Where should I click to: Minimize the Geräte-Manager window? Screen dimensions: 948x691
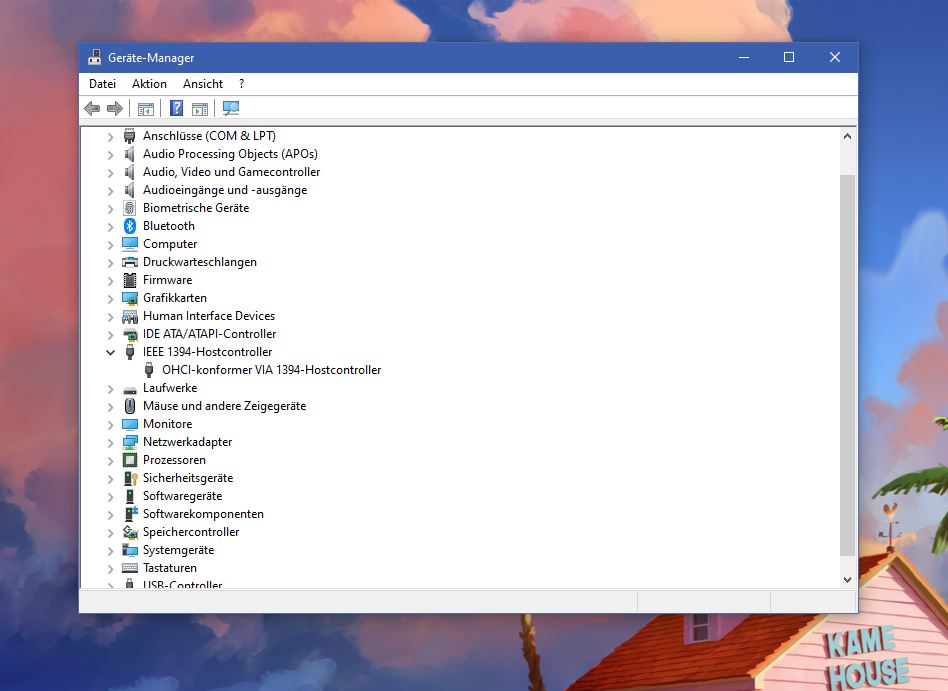[744, 57]
